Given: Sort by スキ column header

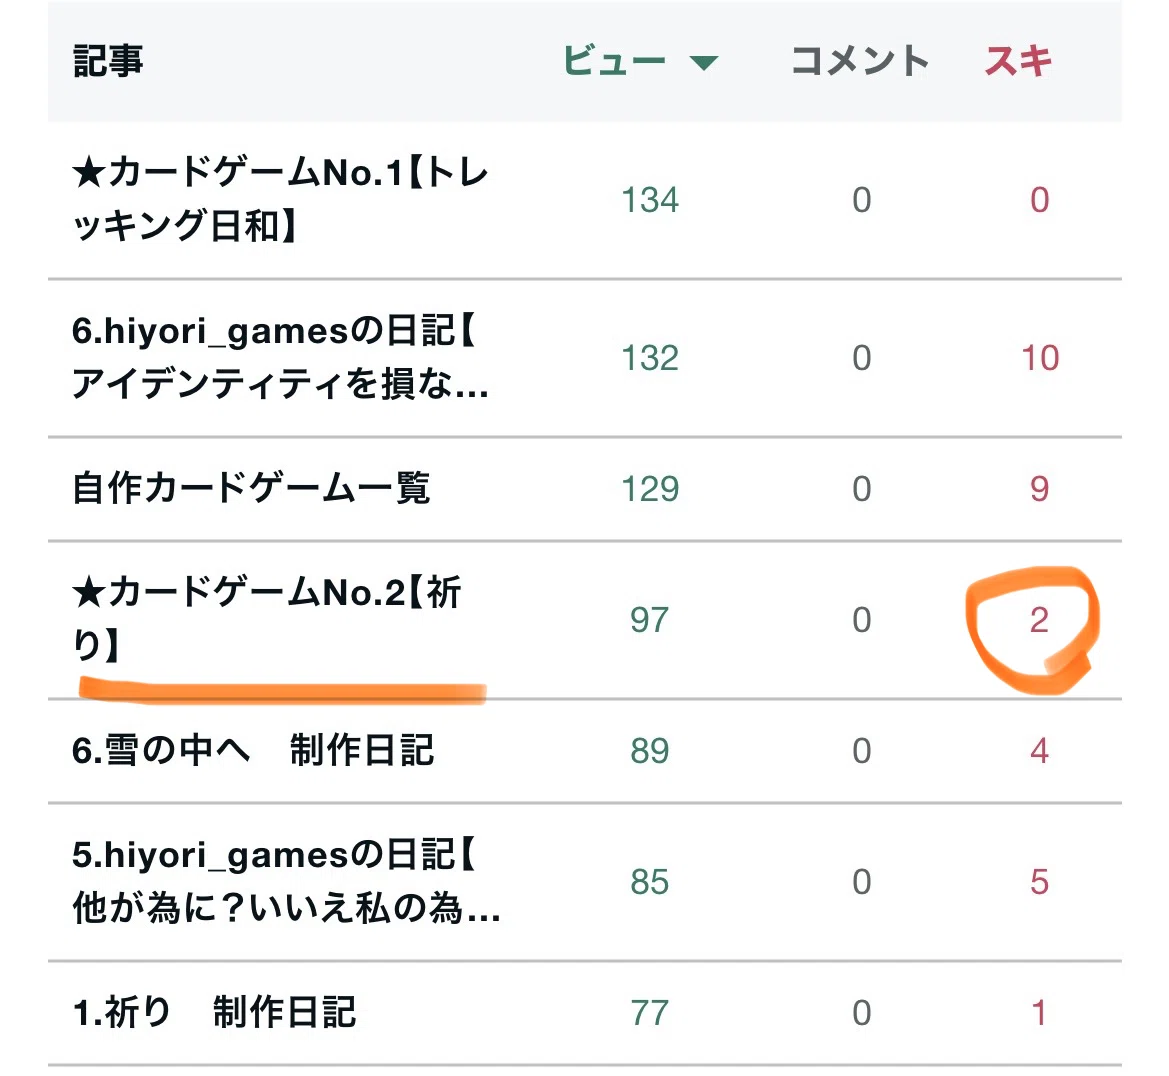Looking at the screenshot, I should pos(1018,60).
